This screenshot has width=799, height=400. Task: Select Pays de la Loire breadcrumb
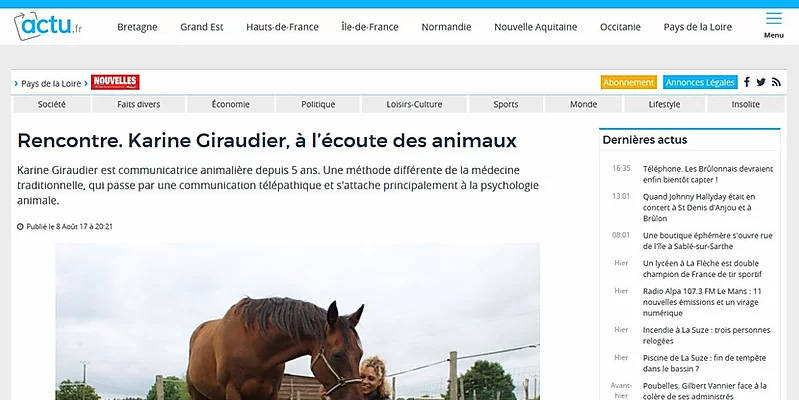[x=51, y=84]
